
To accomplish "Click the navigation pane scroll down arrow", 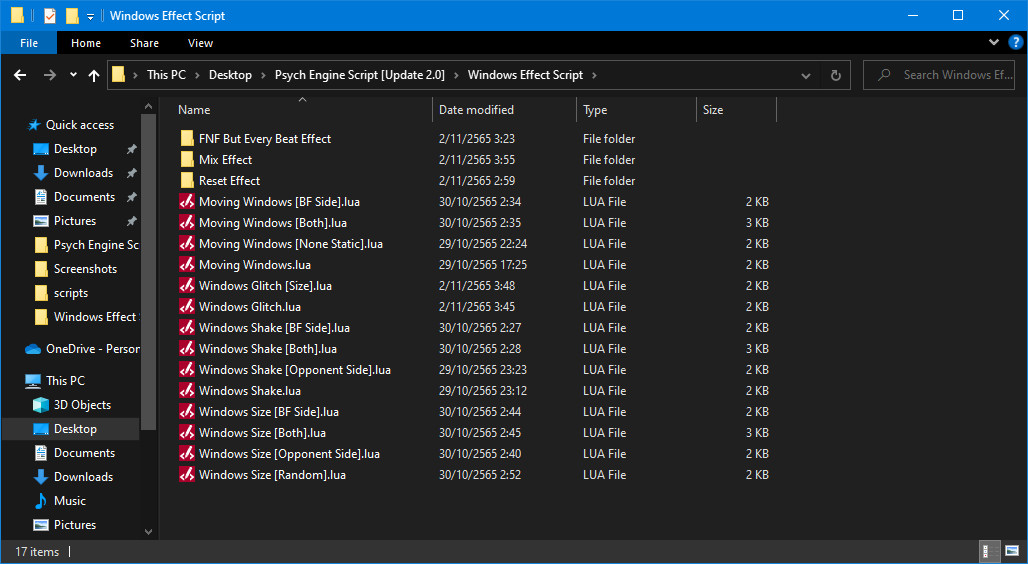I will point(148,531).
